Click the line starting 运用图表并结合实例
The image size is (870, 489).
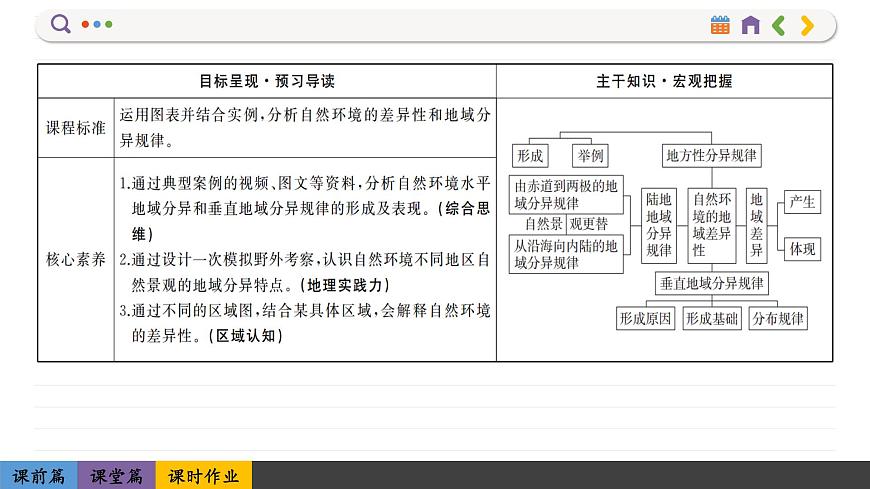[x=305, y=115]
